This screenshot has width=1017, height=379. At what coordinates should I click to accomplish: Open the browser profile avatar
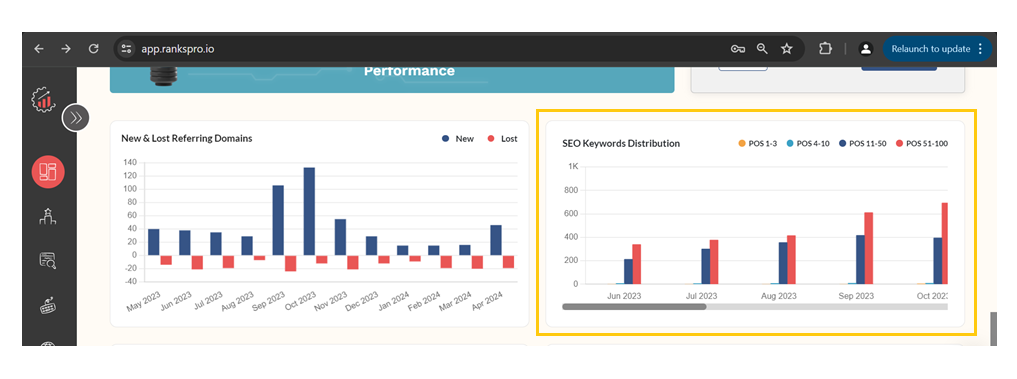tap(865, 49)
